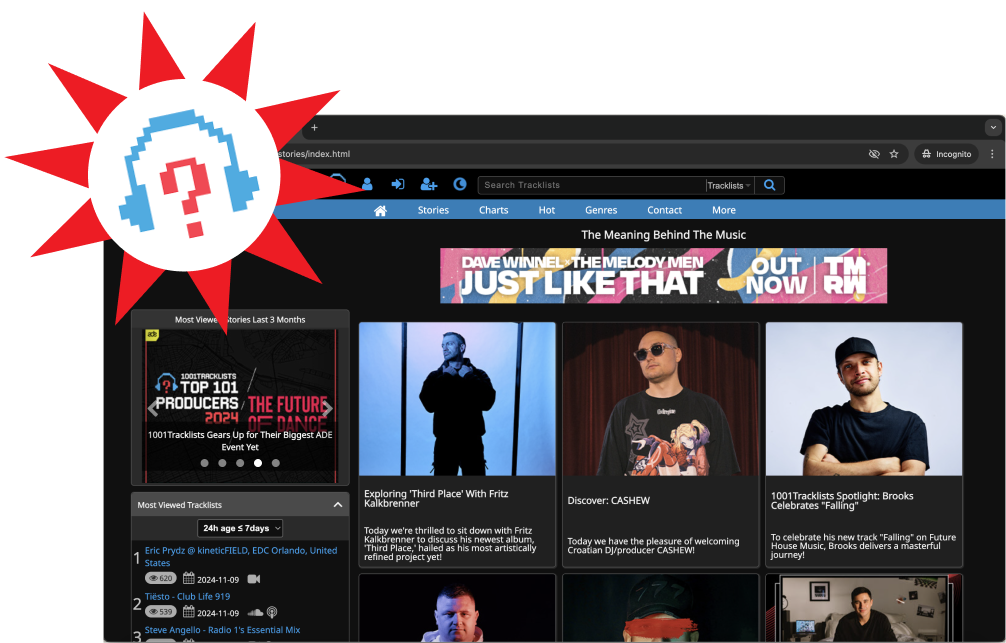Screen dimensions: 1006x643
Task: Open the CASHEW story photo
Action: pos(660,399)
